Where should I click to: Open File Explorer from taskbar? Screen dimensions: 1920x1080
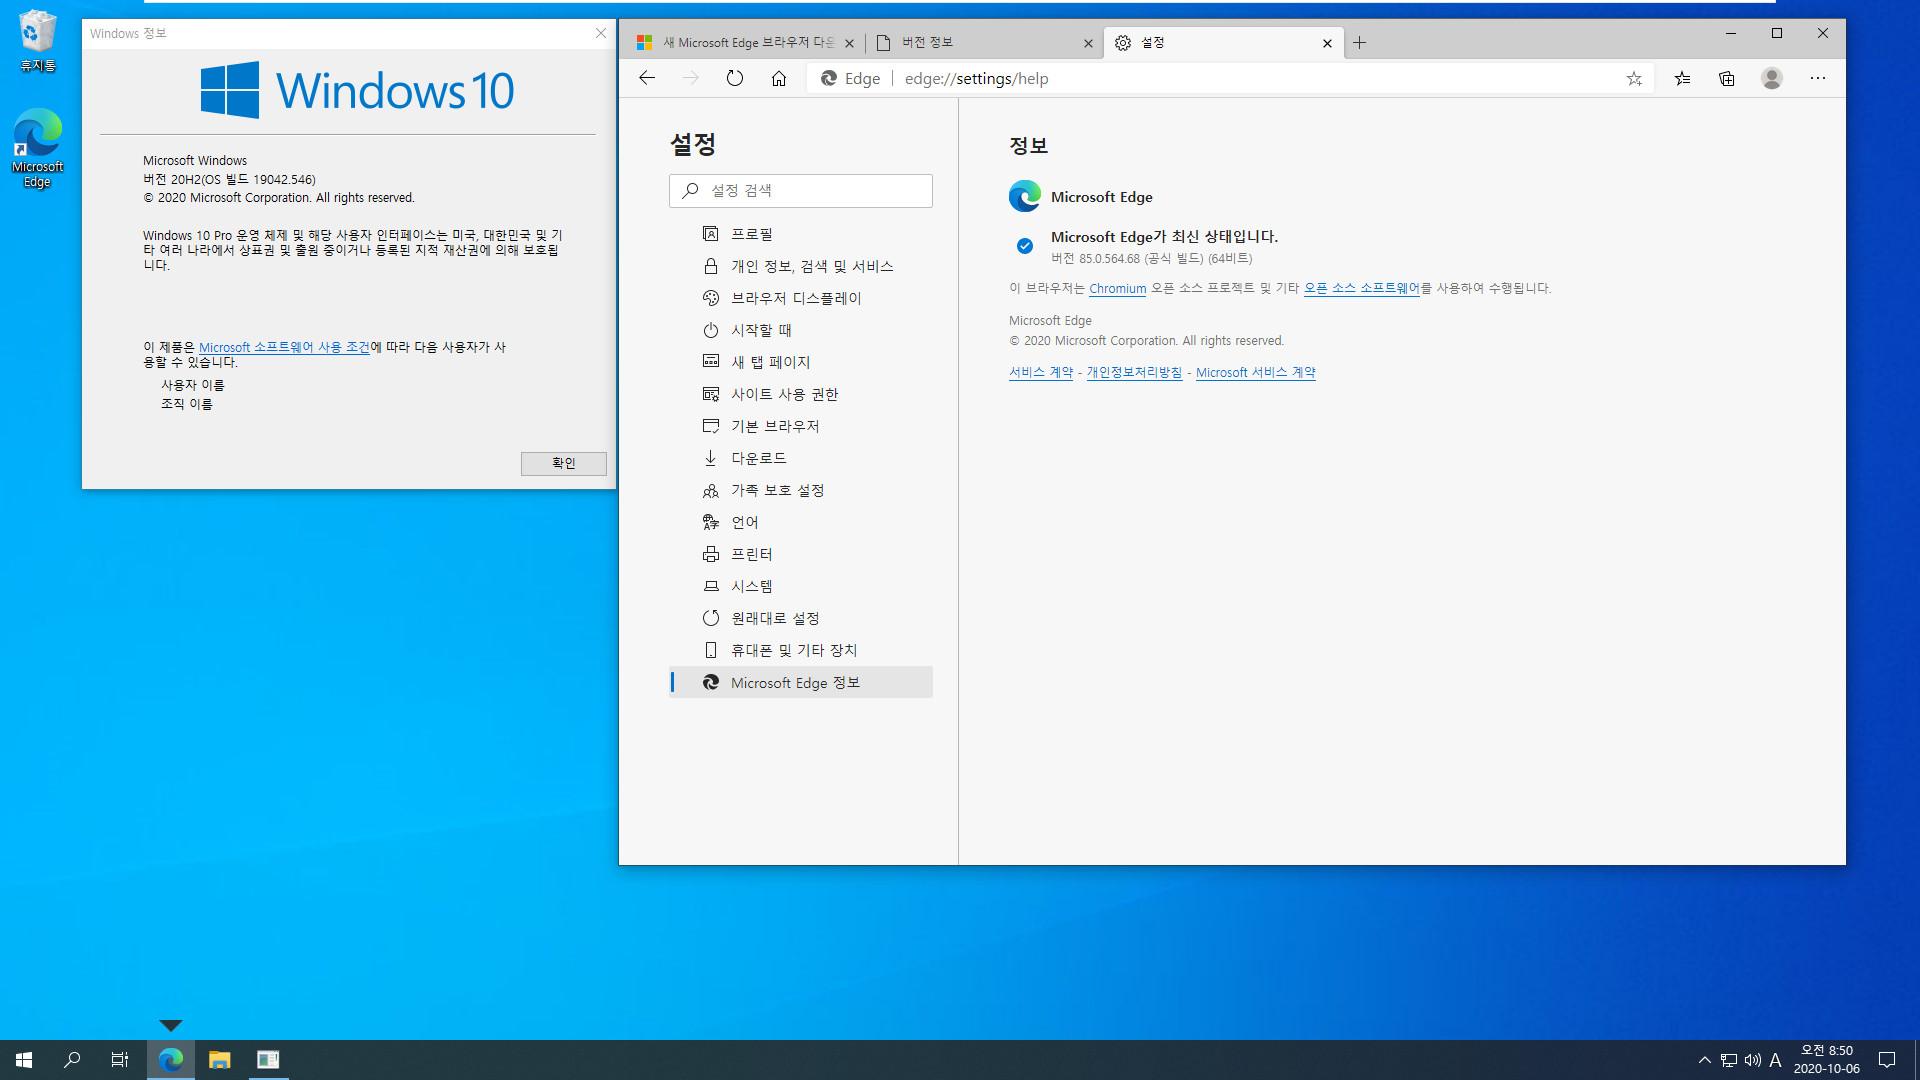(x=219, y=1060)
